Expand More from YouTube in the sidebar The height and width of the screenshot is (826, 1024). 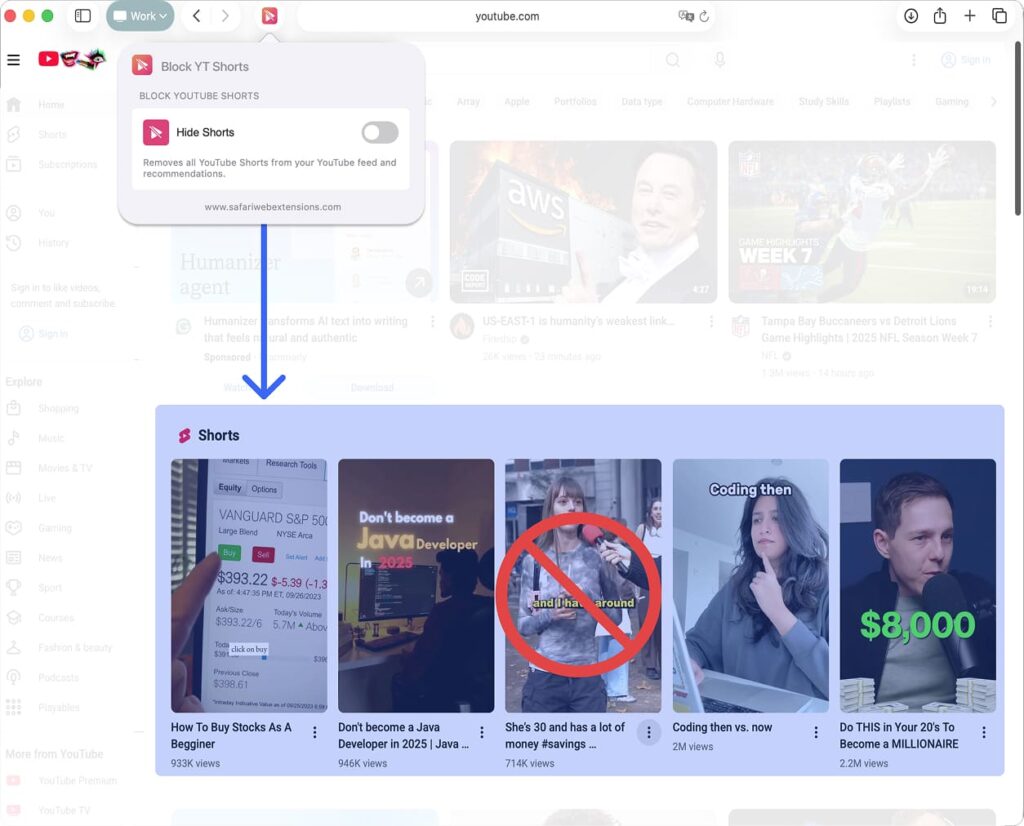tap(56, 753)
